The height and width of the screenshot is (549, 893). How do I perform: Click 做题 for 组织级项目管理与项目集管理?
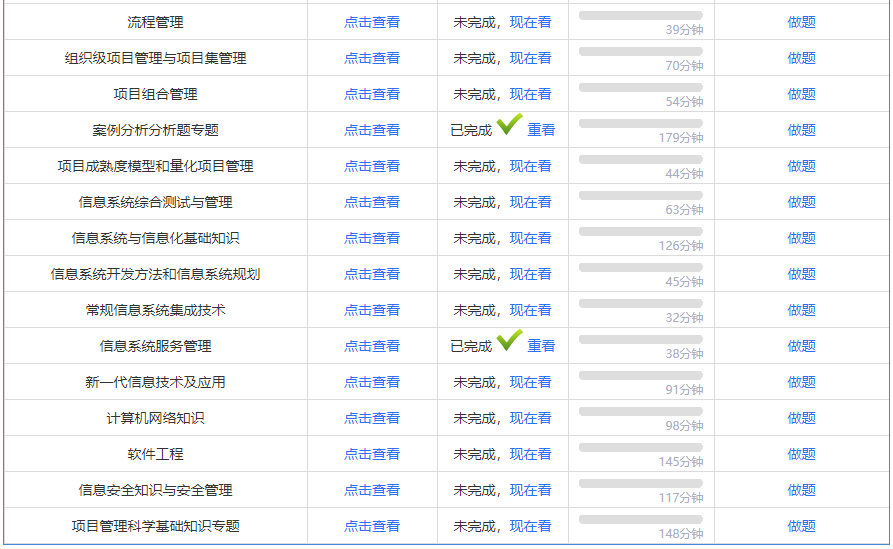801,58
